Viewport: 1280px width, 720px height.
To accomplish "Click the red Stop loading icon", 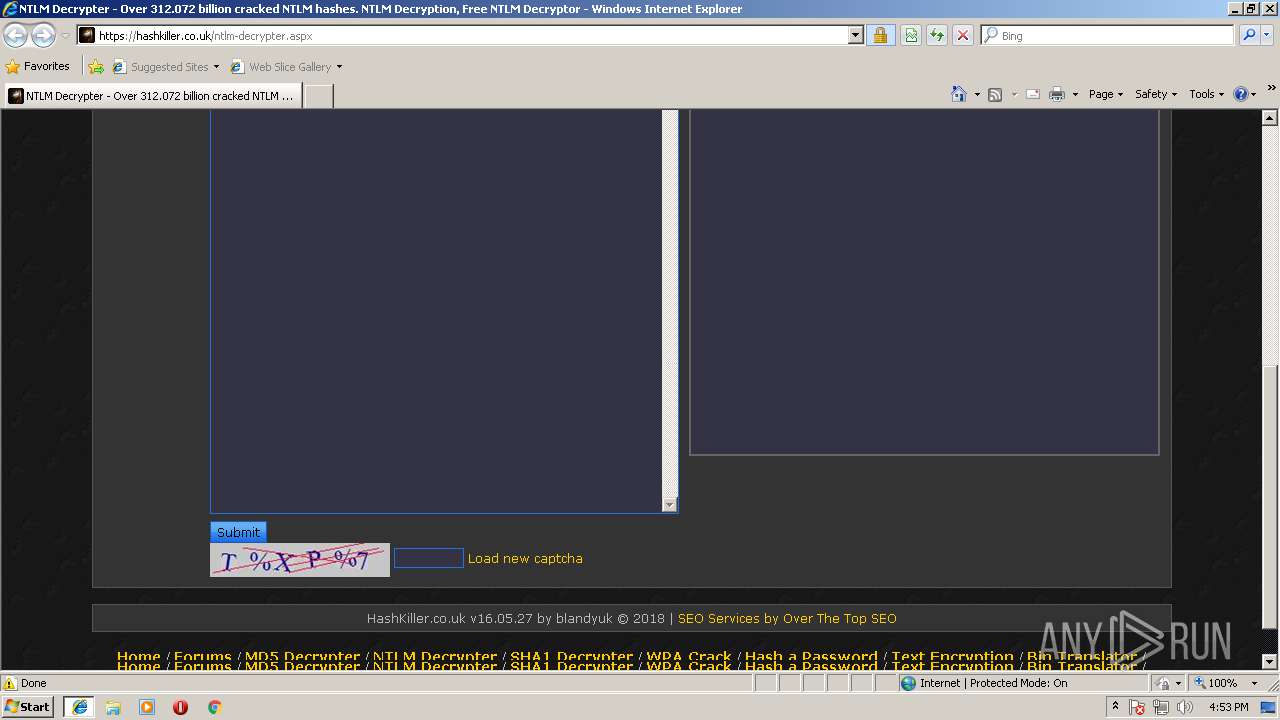I will (x=963, y=35).
